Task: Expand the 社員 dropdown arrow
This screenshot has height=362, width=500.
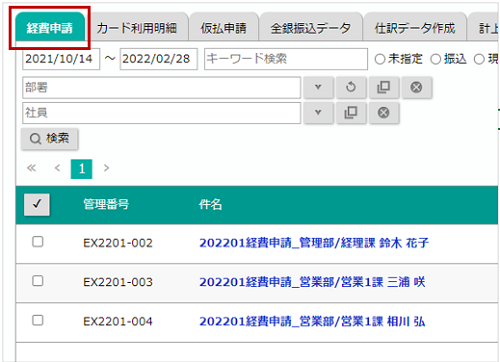Action: coord(319,113)
